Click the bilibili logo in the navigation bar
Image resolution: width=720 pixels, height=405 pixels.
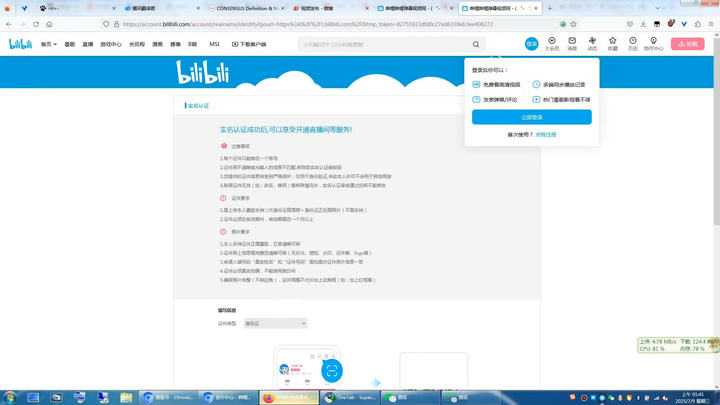pyautogui.click(x=21, y=44)
